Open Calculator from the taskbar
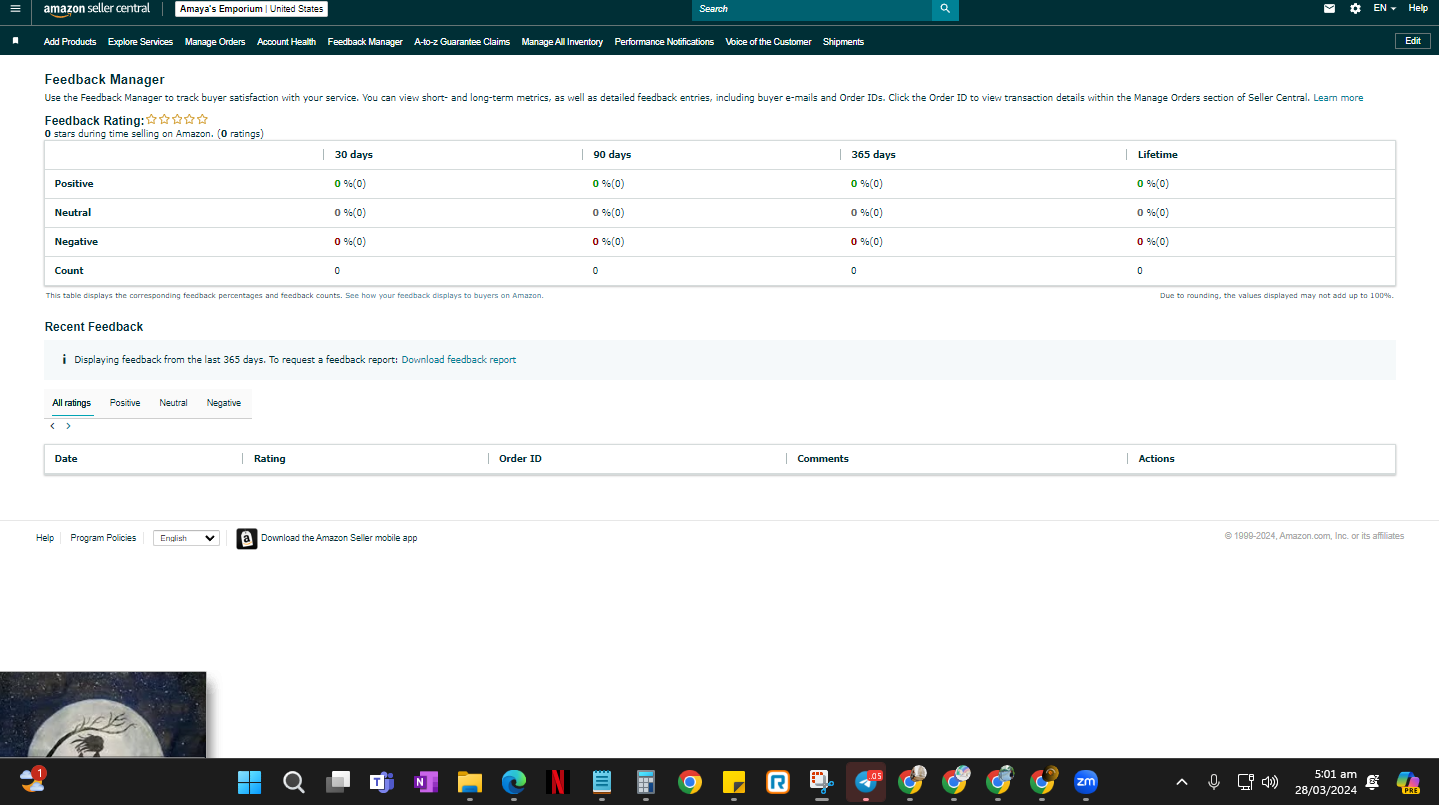 [646, 782]
